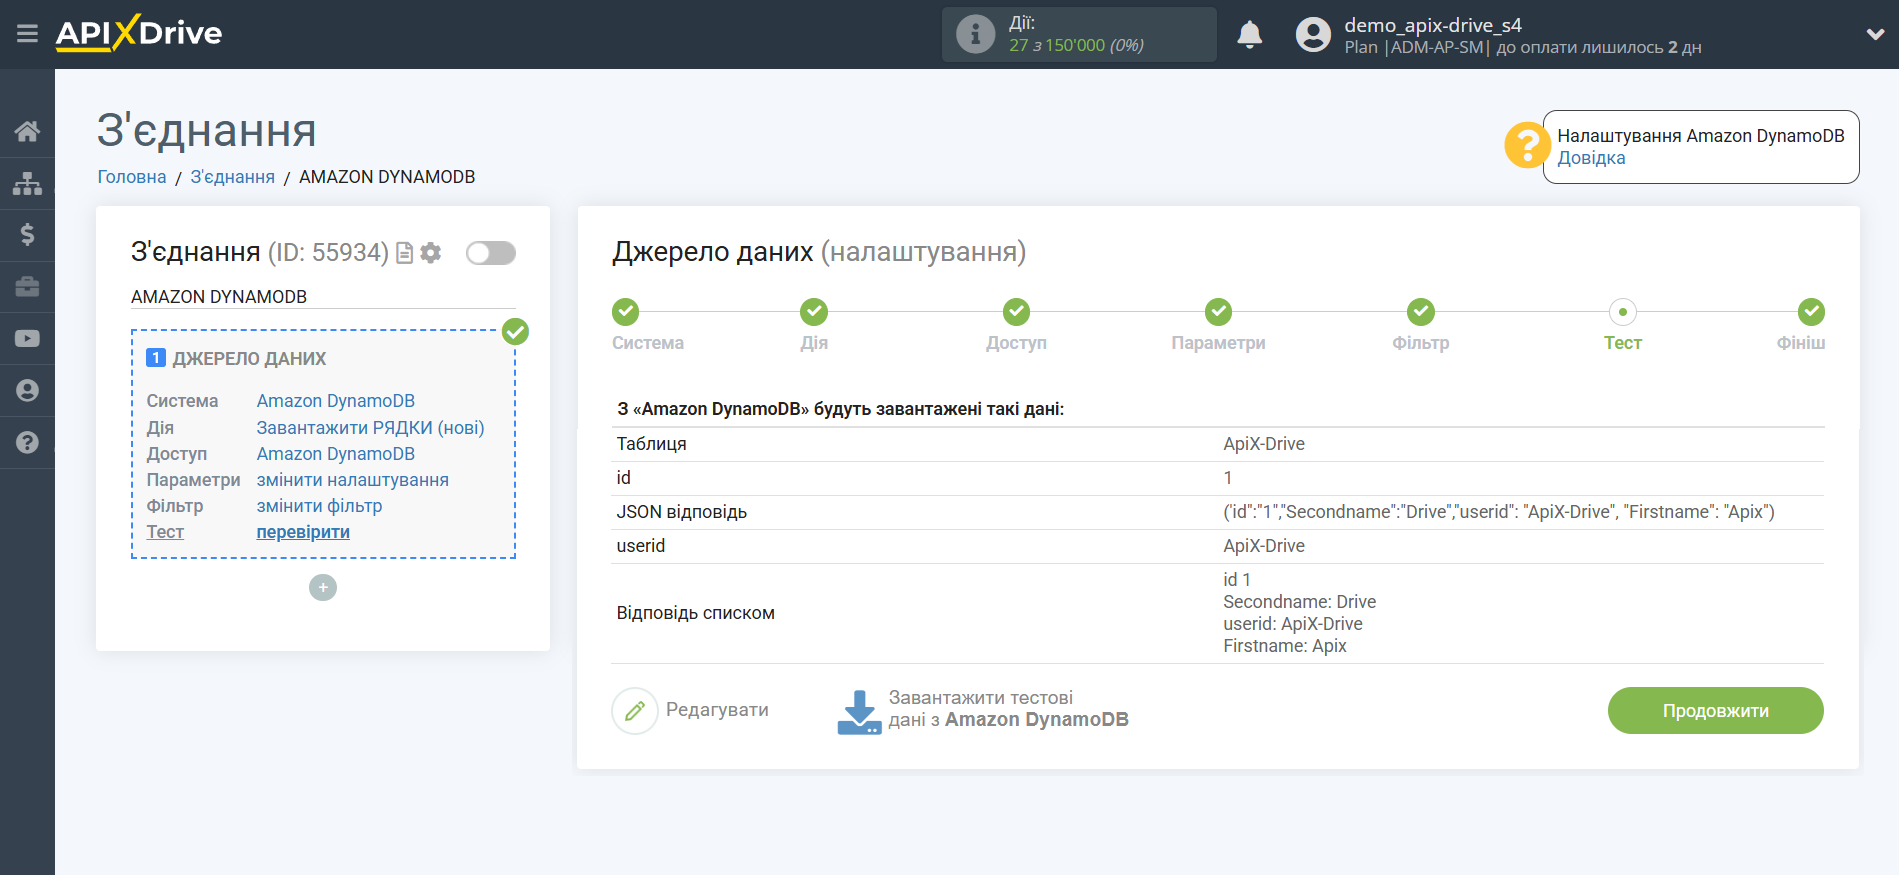This screenshot has height=875, width=1899.
Task: Open YouTube video tutorials icon
Action: coord(27,339)
